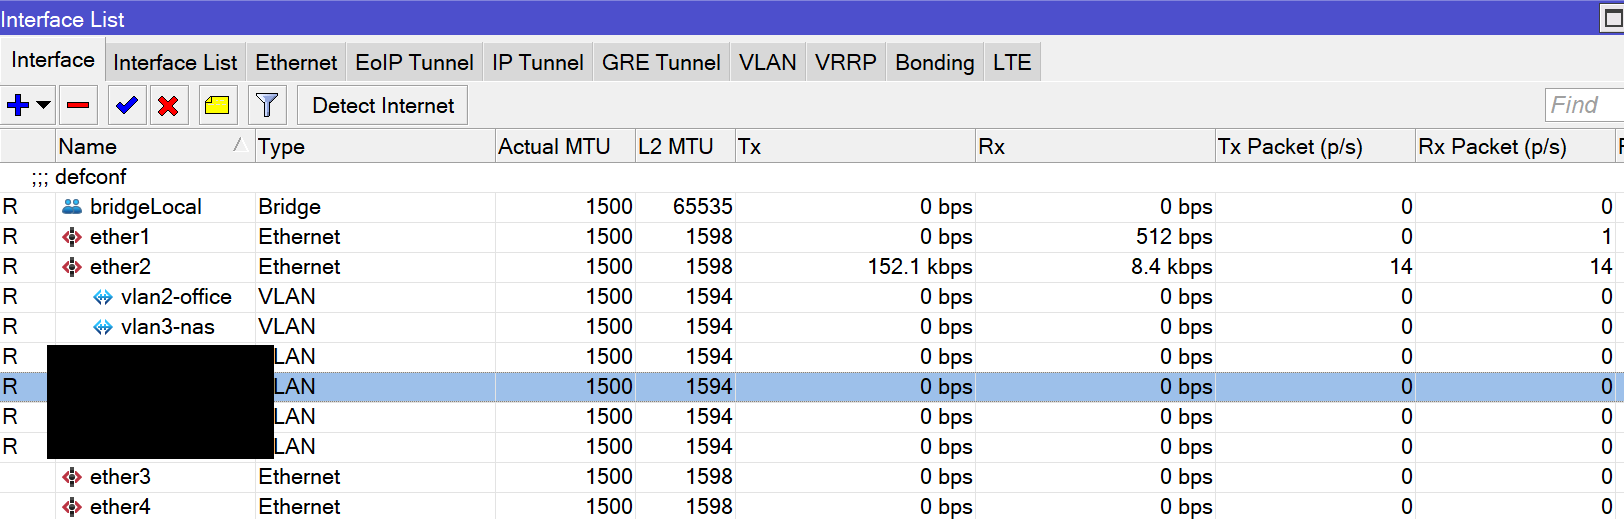
Task: Open the add interface dropdown arrow
Action: pyautogui.click(x=43, y=104)
